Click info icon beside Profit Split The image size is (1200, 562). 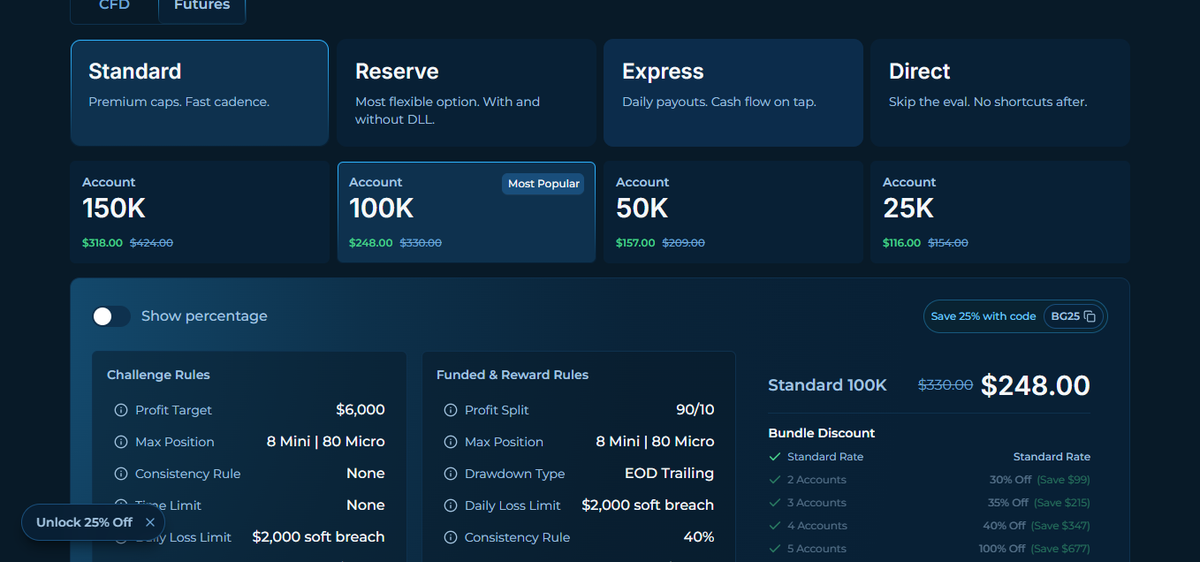coord(450,410)
